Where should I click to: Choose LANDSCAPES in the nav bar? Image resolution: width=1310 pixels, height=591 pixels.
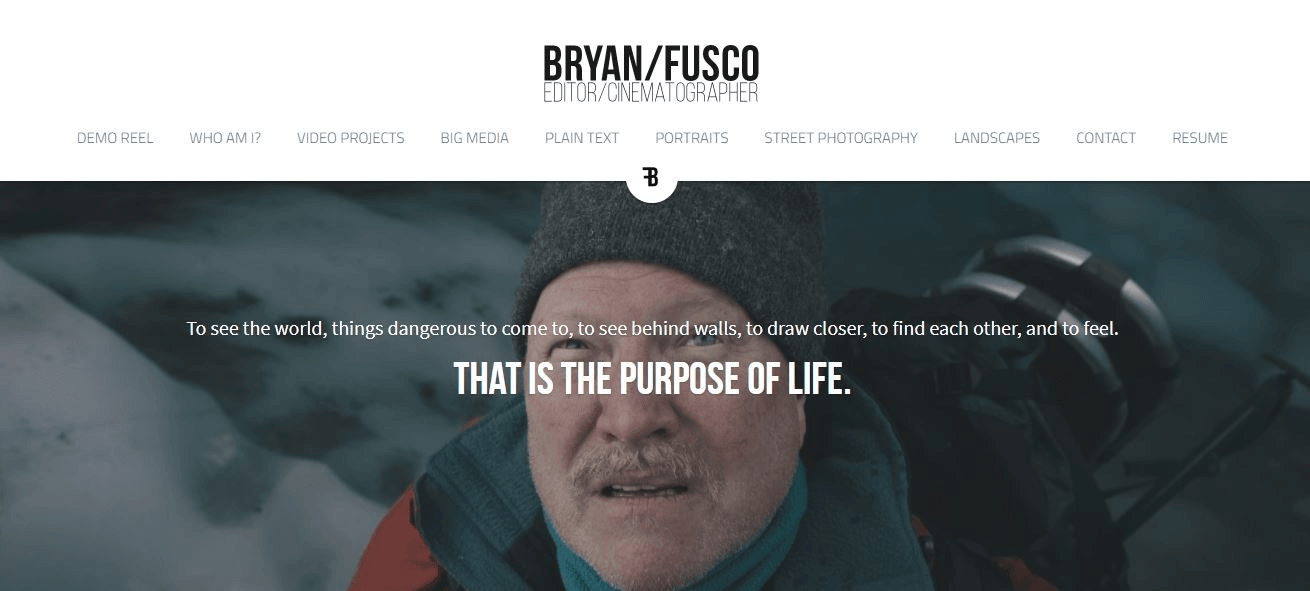point(997,138)
